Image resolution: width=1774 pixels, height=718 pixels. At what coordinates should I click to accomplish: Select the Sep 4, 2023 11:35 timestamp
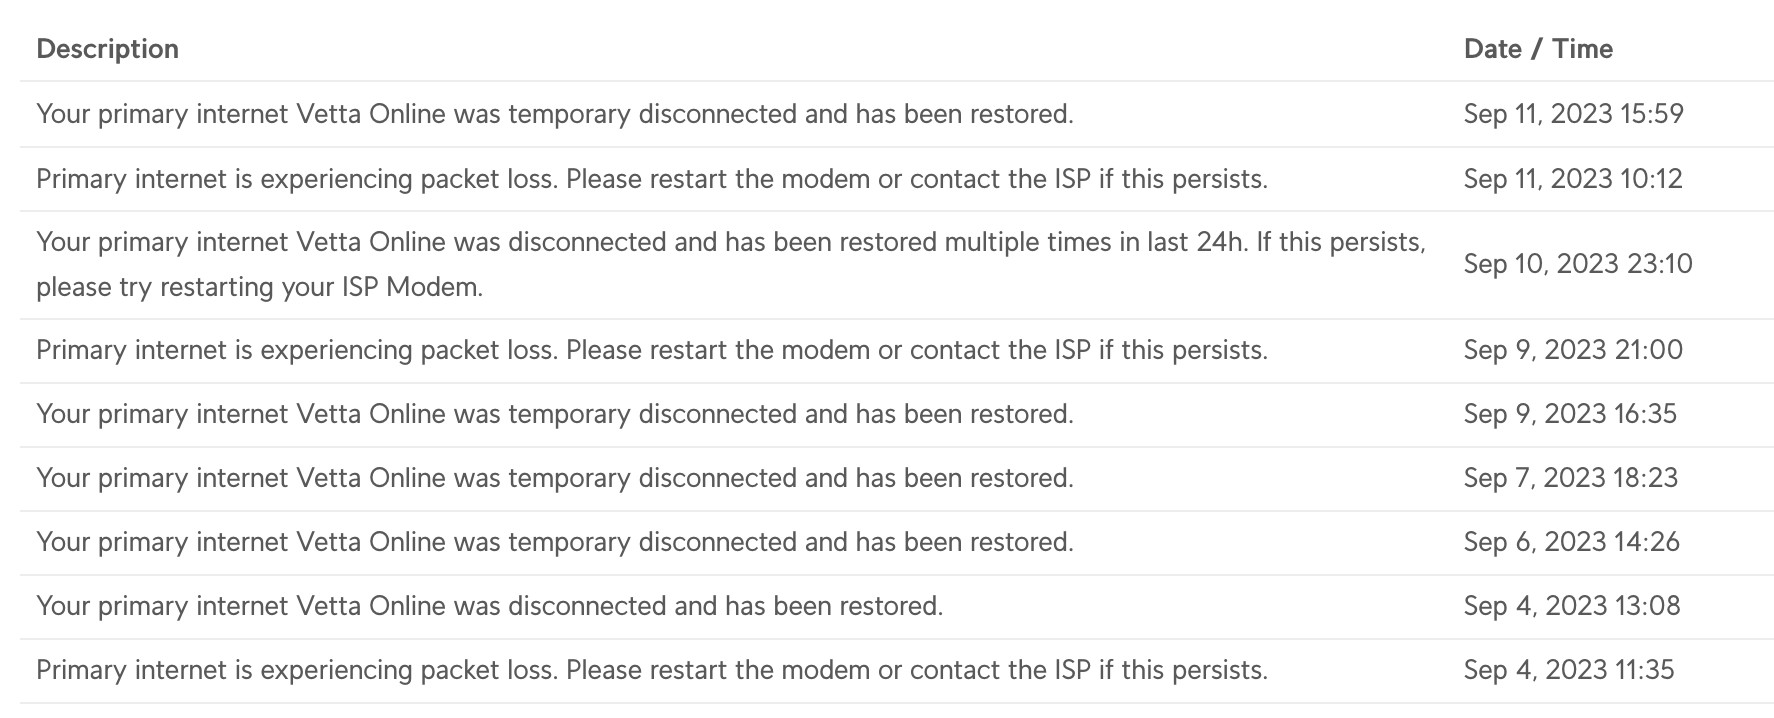coord(1568,670)
